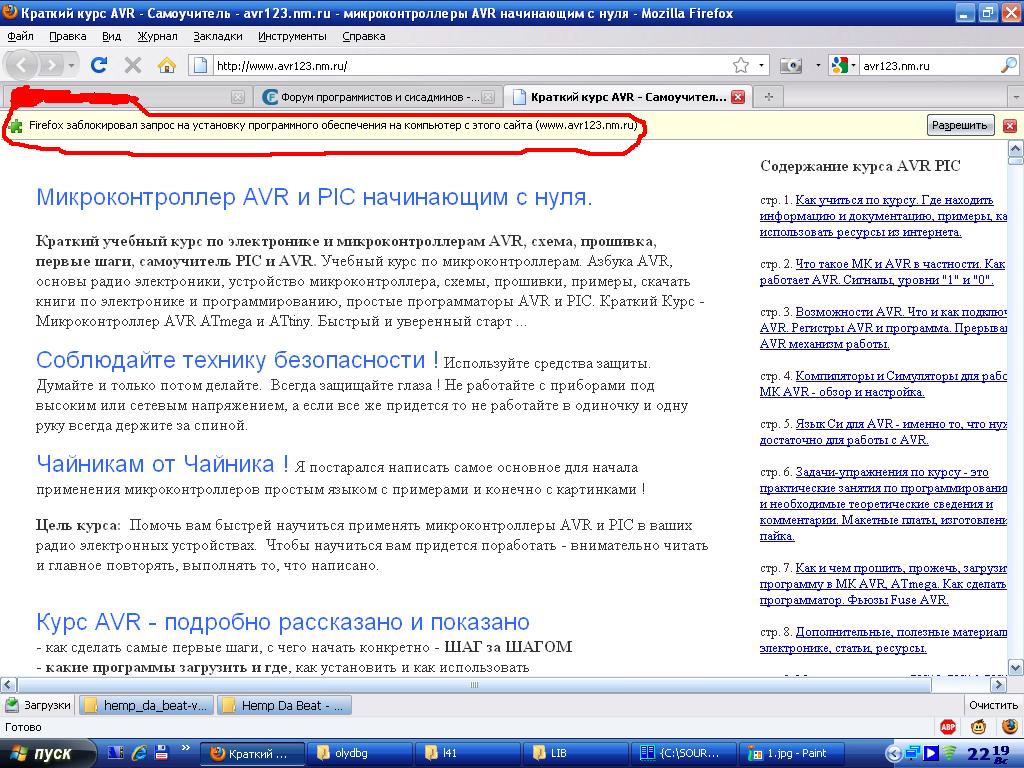Click horizontal scrollbar right arrow
The width and height of the screenshot is (1024, 768).
(998, 684)
